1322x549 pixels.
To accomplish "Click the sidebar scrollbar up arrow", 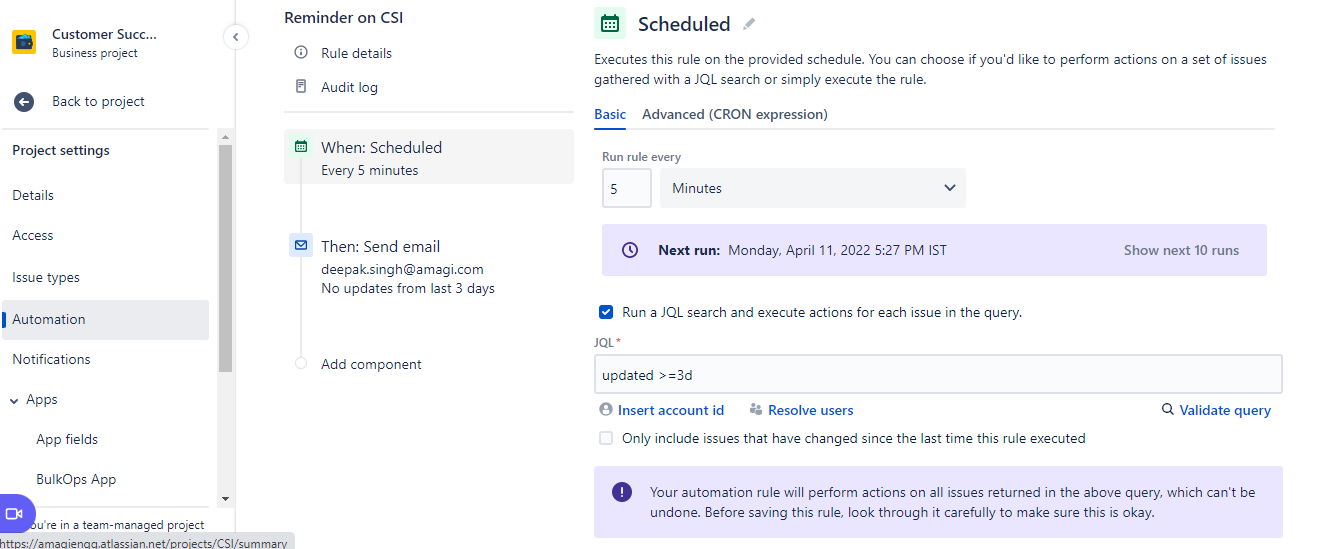I will [225, 136].
